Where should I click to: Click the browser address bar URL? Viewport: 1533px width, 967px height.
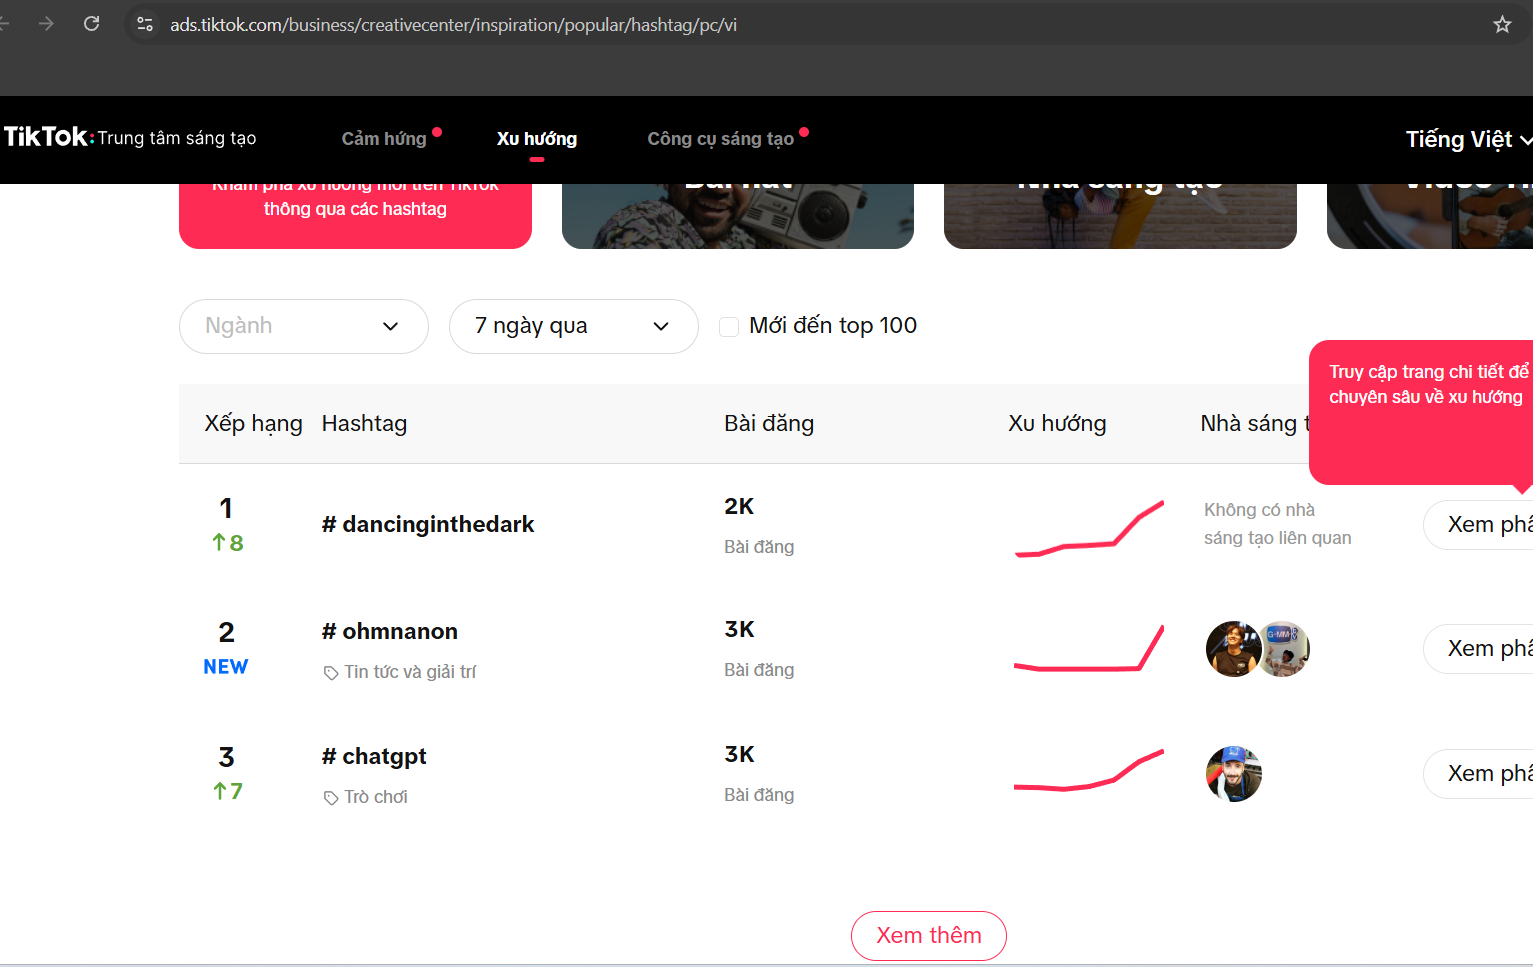[x=453, y=24]
